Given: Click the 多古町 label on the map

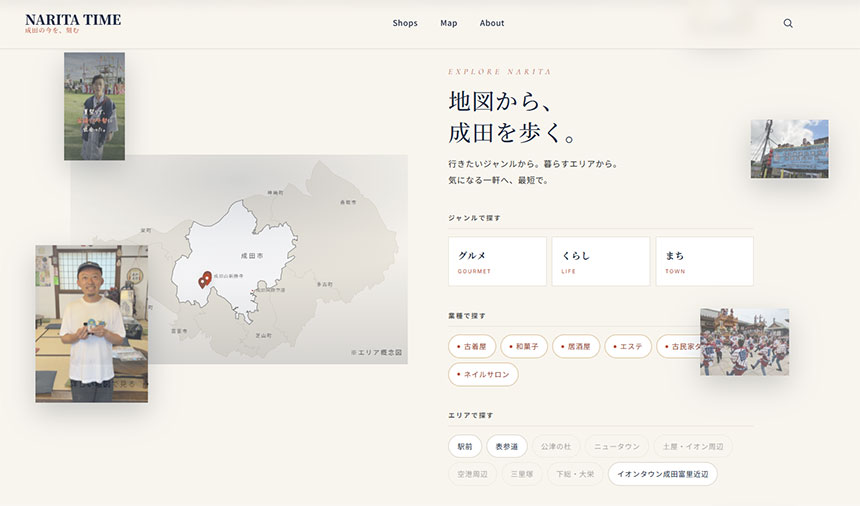Looking at the screenshot, I should tap(325, 285).
